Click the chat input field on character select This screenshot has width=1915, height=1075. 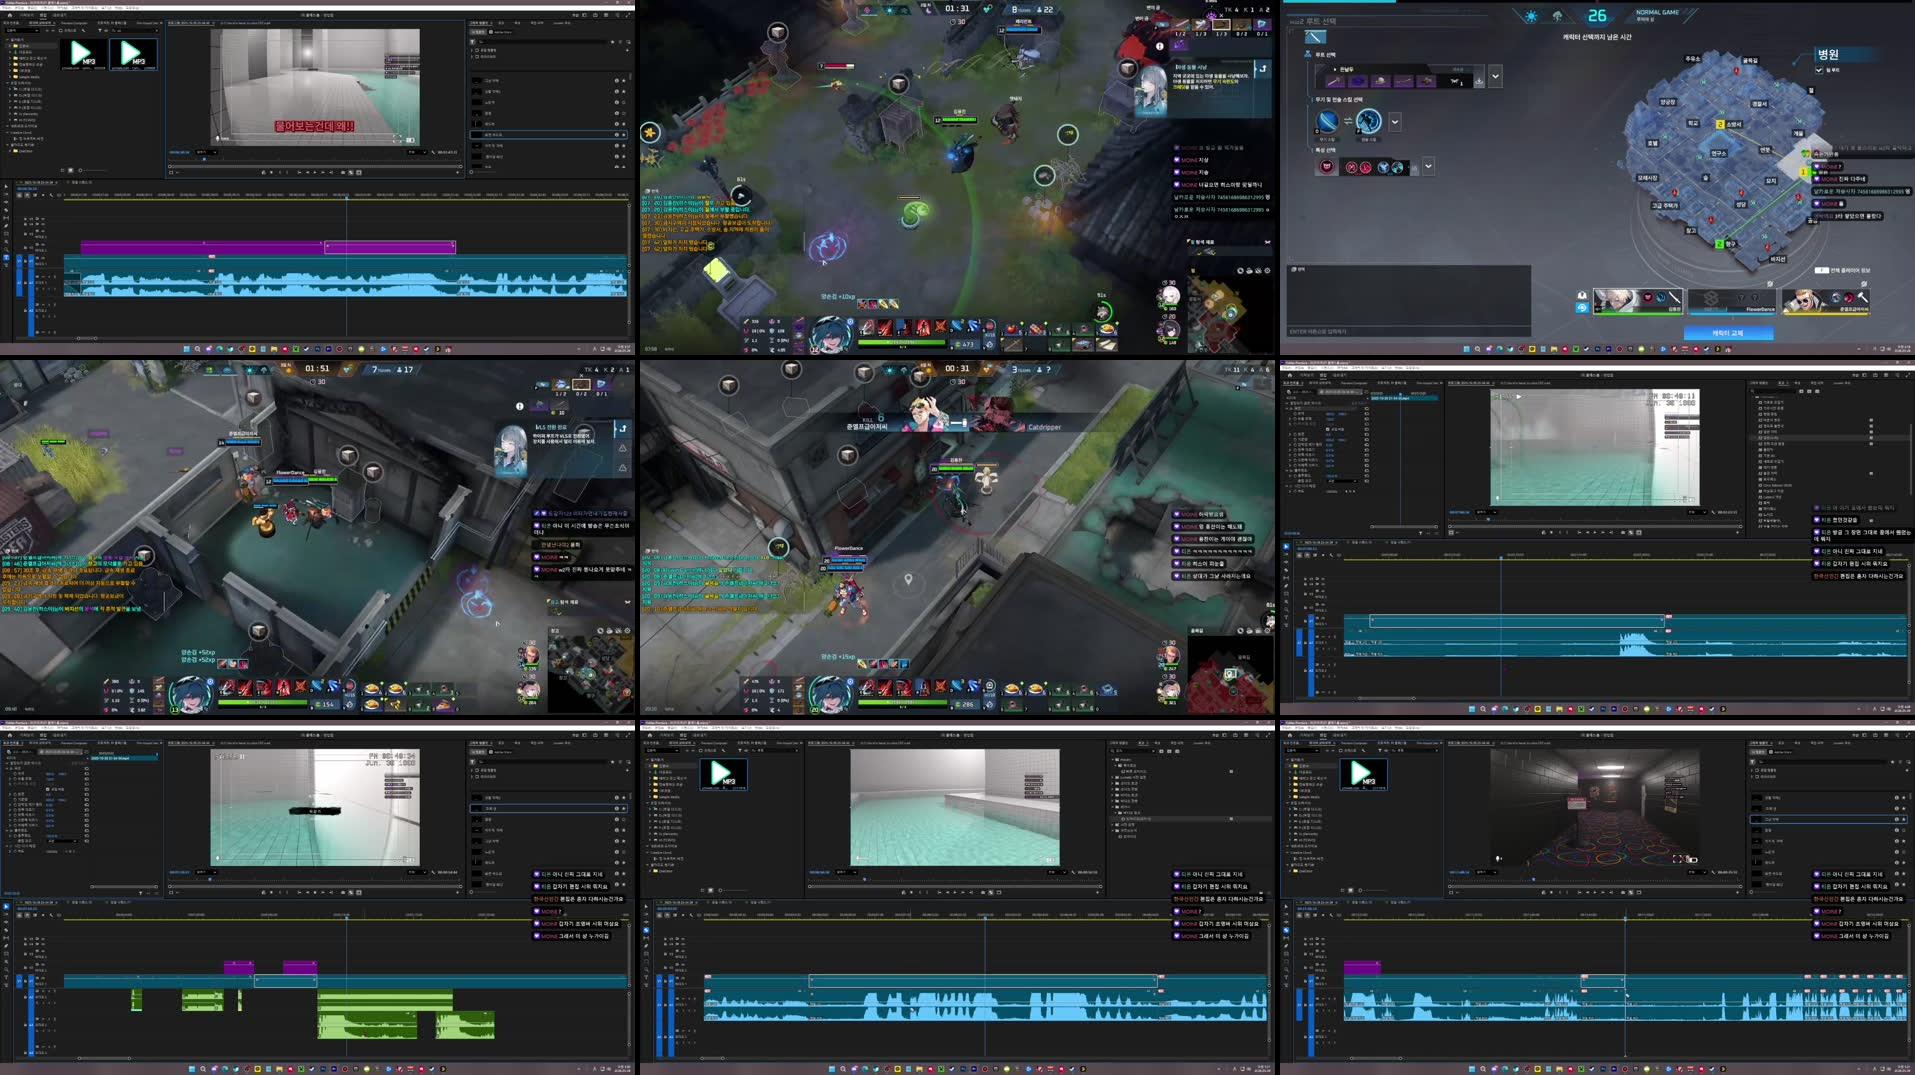pyautogui.click(x=1408, y=331)
